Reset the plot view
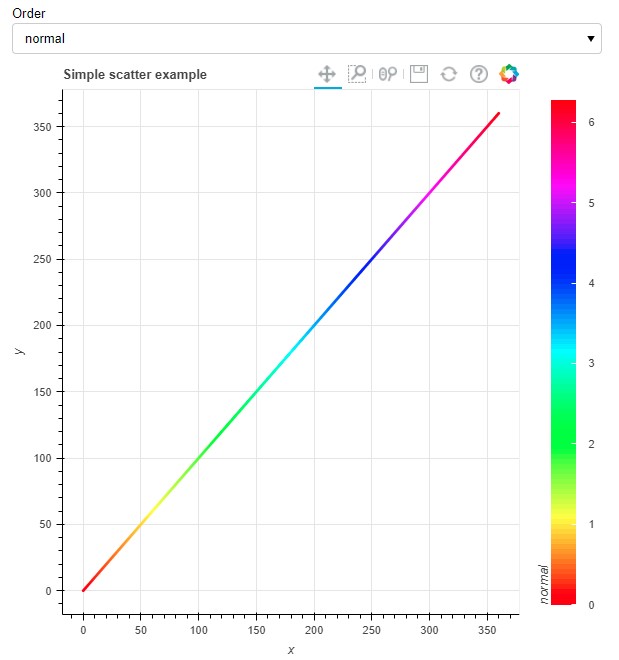 pyautogui.click(x=449, y=75)
